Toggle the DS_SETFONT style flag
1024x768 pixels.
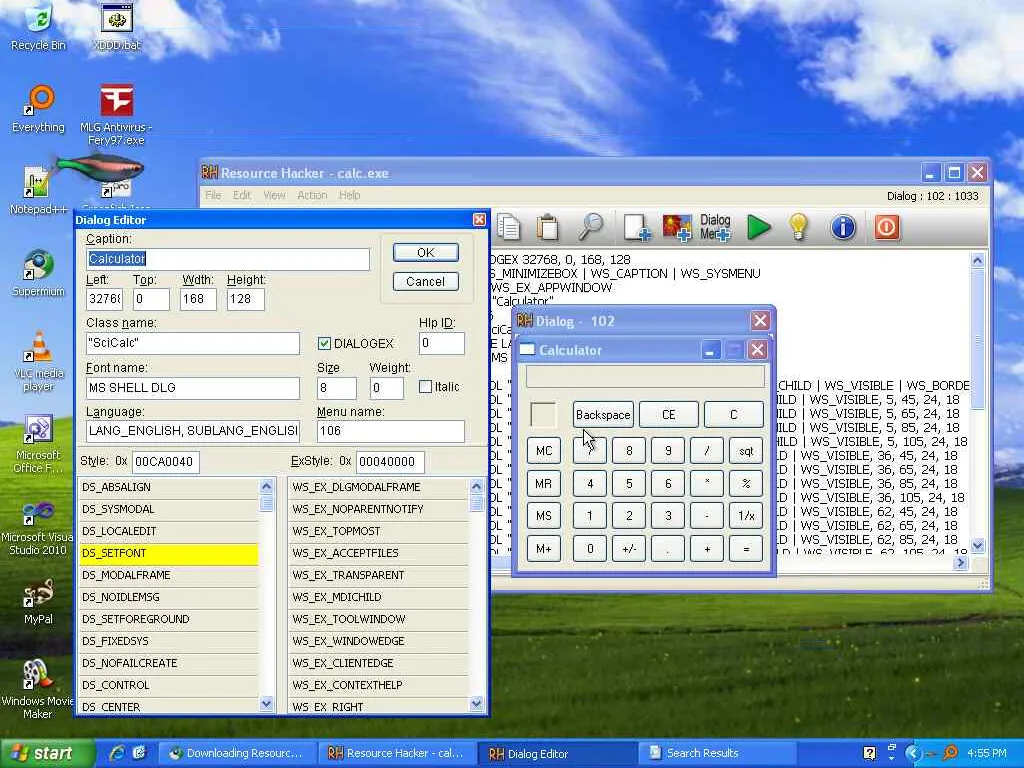point(168,553)
